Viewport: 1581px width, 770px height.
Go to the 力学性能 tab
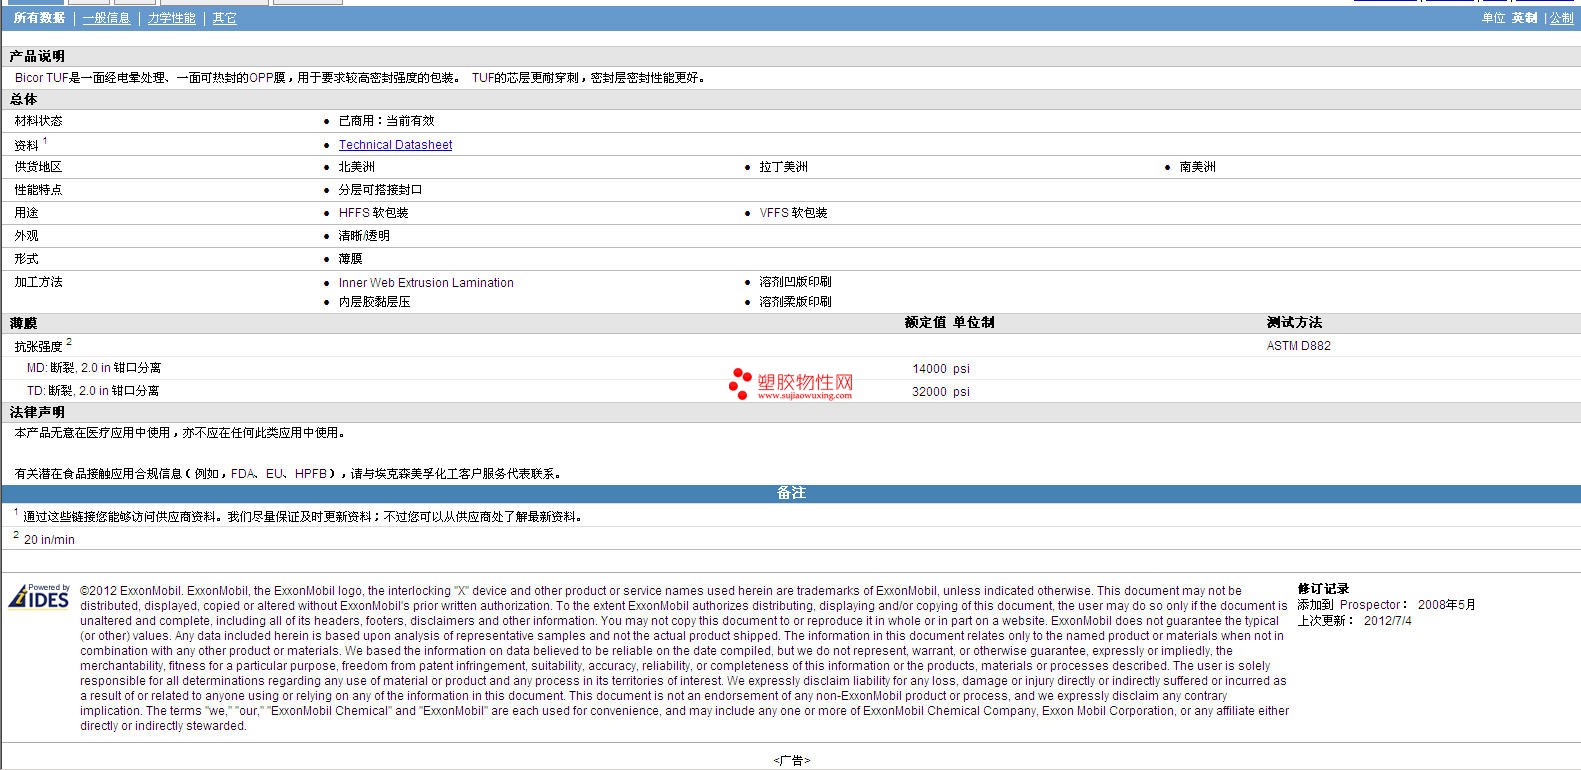click(172, 18)
